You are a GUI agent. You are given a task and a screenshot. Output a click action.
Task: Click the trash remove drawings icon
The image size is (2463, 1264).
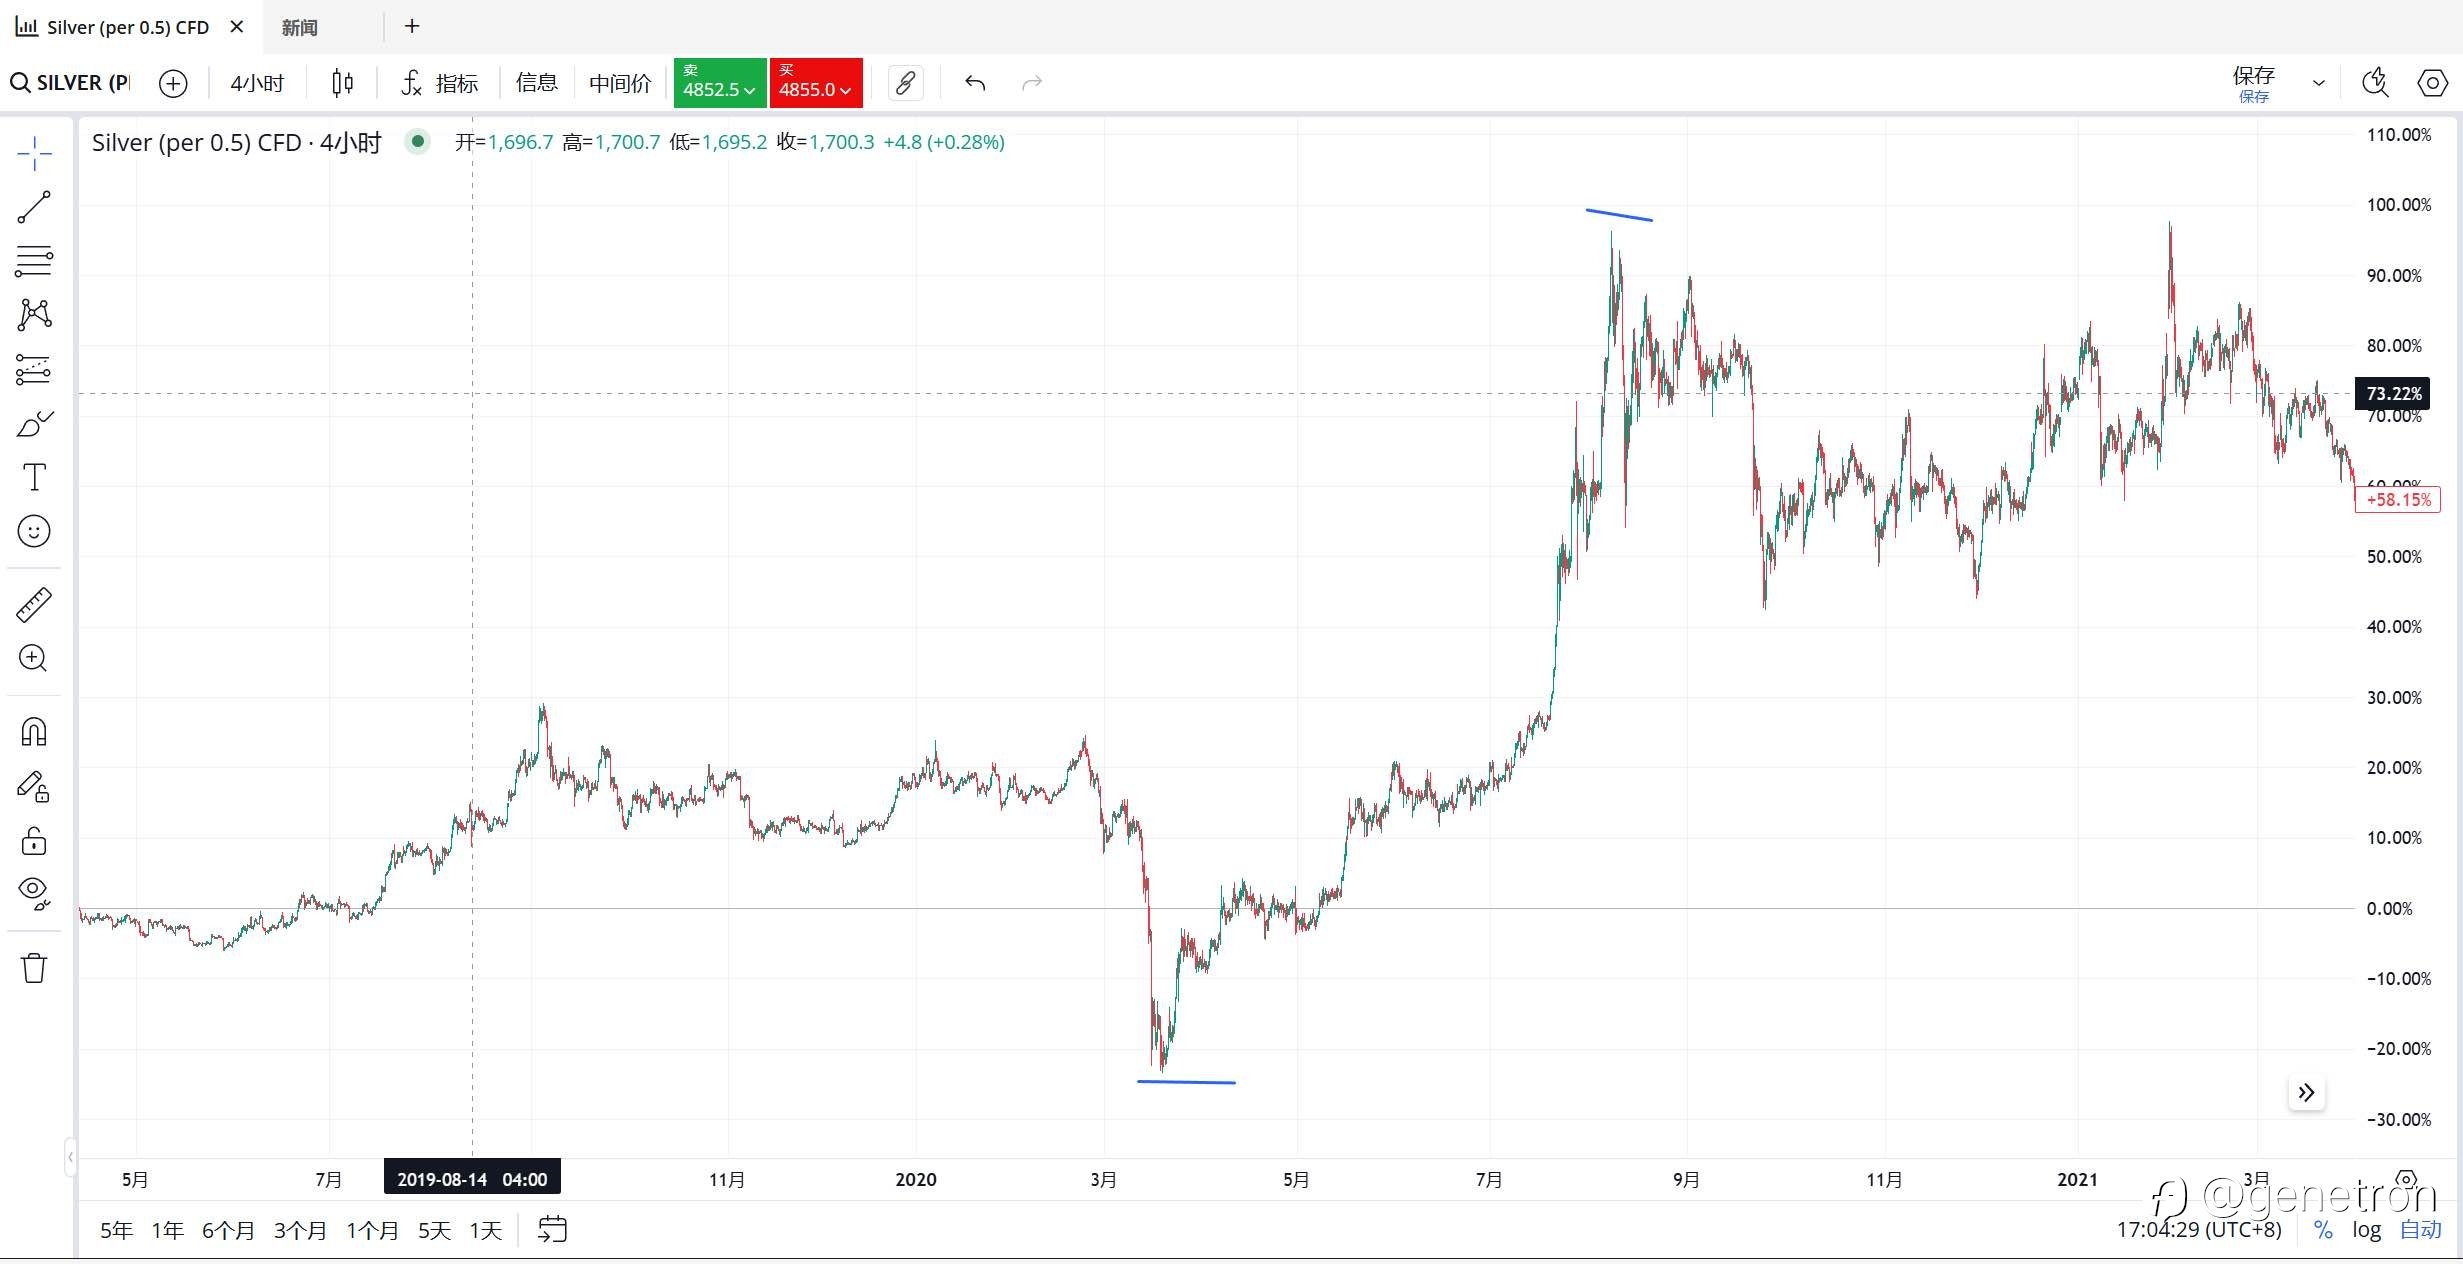tap(34, 967)
